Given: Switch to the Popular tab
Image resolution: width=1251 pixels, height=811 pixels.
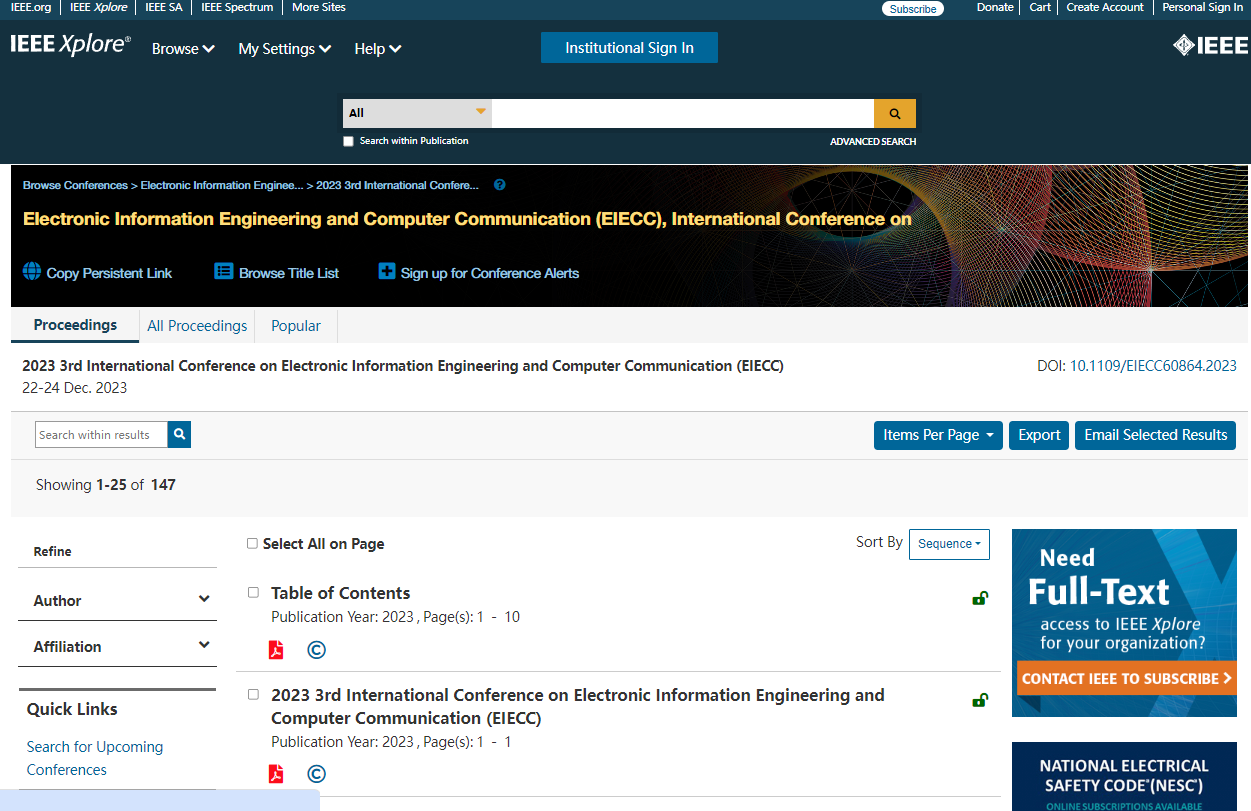Looking at the screenshot, I should 296,326.
